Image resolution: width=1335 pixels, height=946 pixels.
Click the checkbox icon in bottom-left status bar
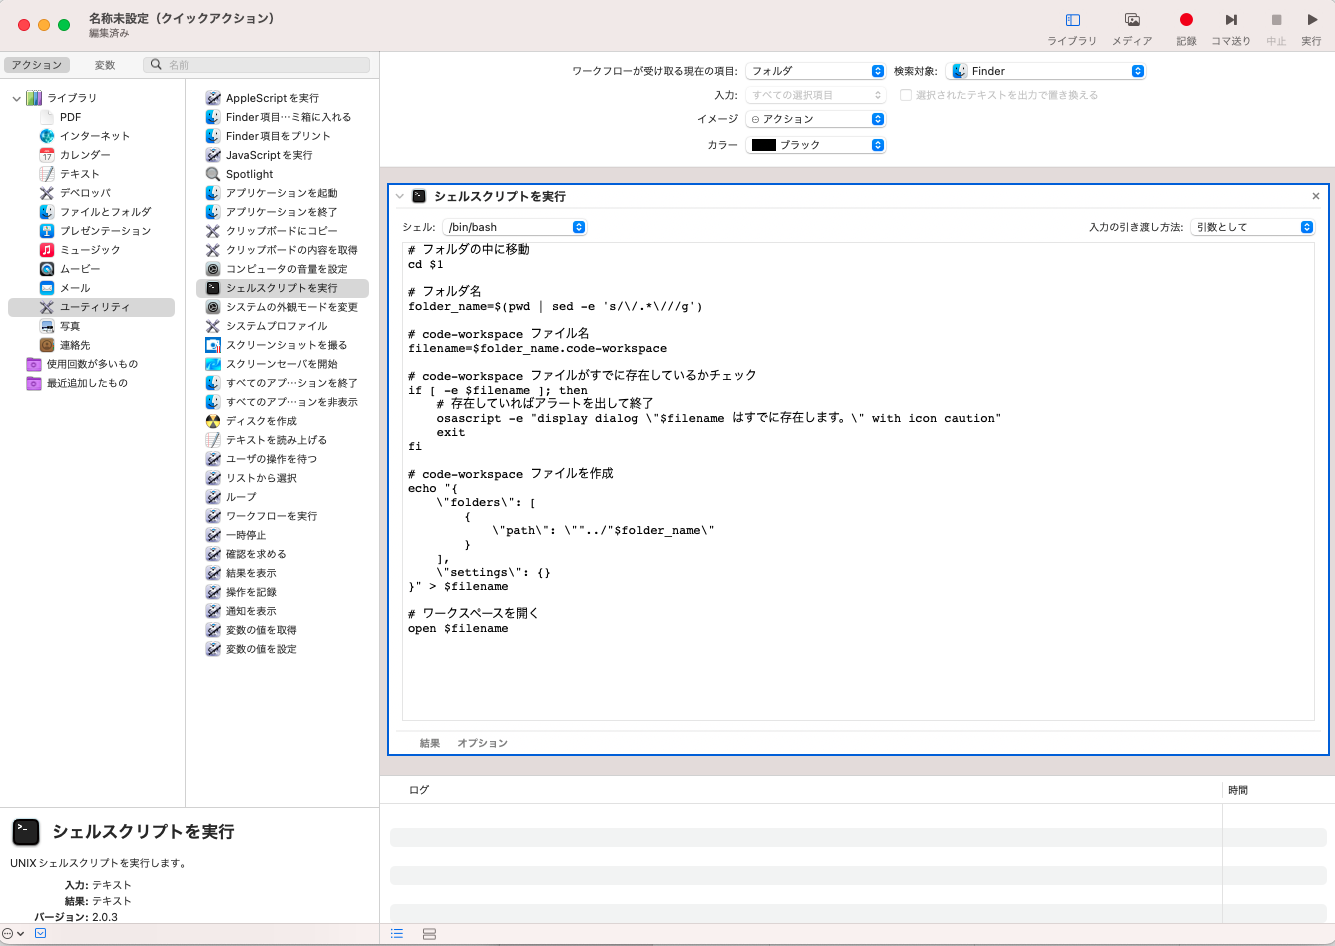tap(38, 933)
